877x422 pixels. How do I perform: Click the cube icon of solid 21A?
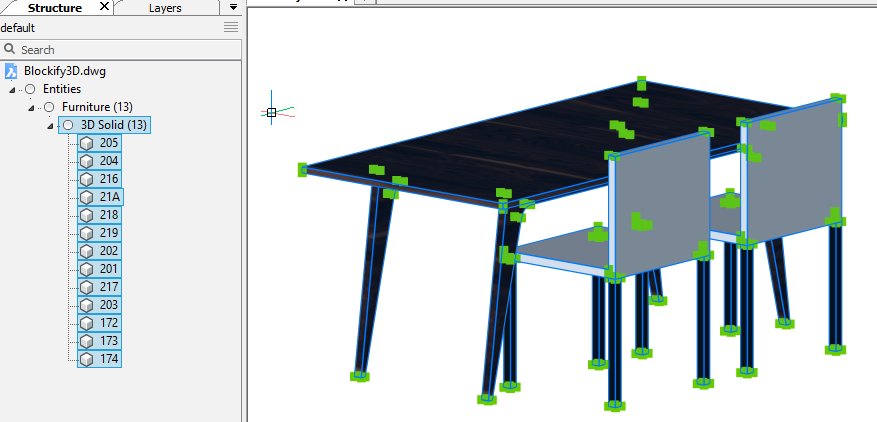(x=86, y=197)
